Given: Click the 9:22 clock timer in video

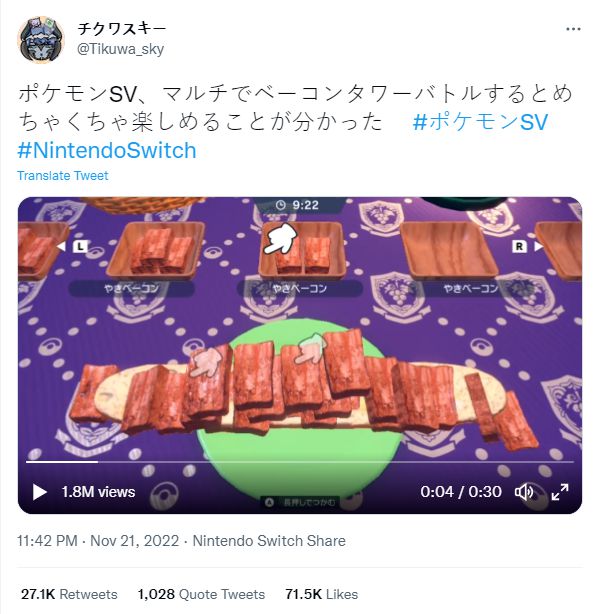Looking at the screenshot, I should click(x=298, y=205).
